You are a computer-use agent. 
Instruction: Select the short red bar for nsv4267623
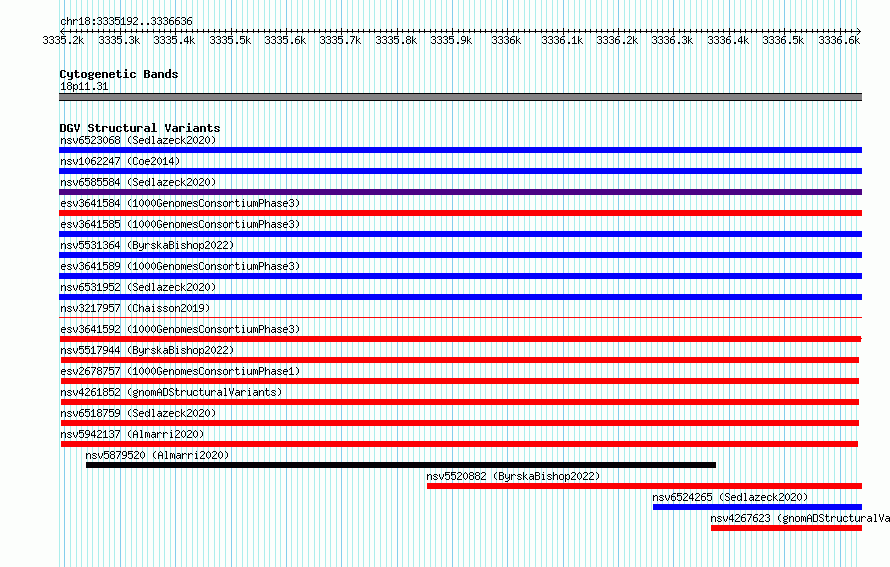[x=786, y=528]
